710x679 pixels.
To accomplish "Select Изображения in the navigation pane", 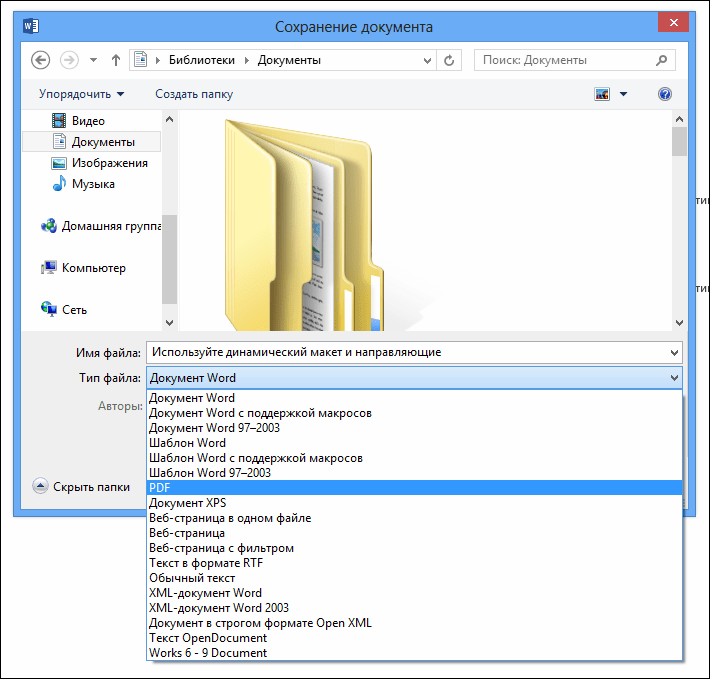I will click(110, 163).
